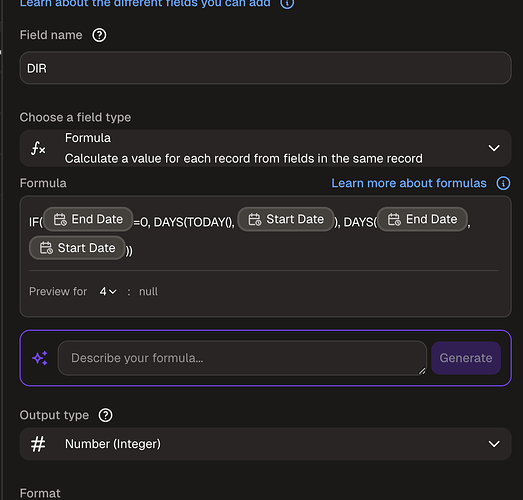
Task: Open the field type dropdown chevron
Action: click(494, 148)
